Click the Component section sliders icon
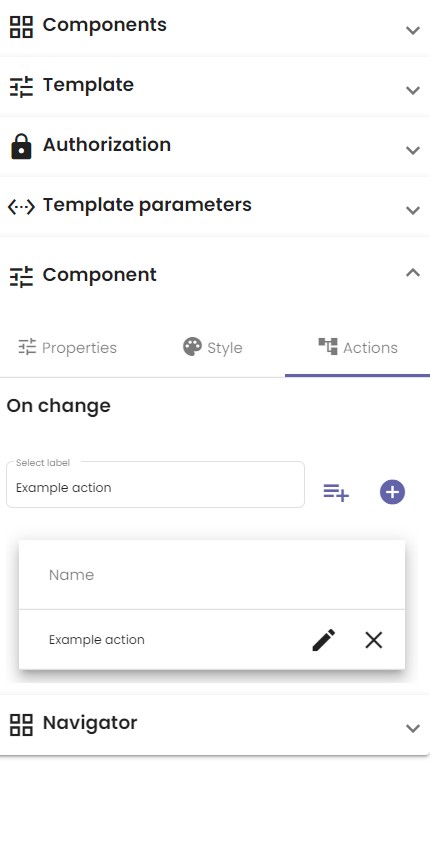This screenshot has width=430, height=868. pyautogui.click(x=21, y=276)
